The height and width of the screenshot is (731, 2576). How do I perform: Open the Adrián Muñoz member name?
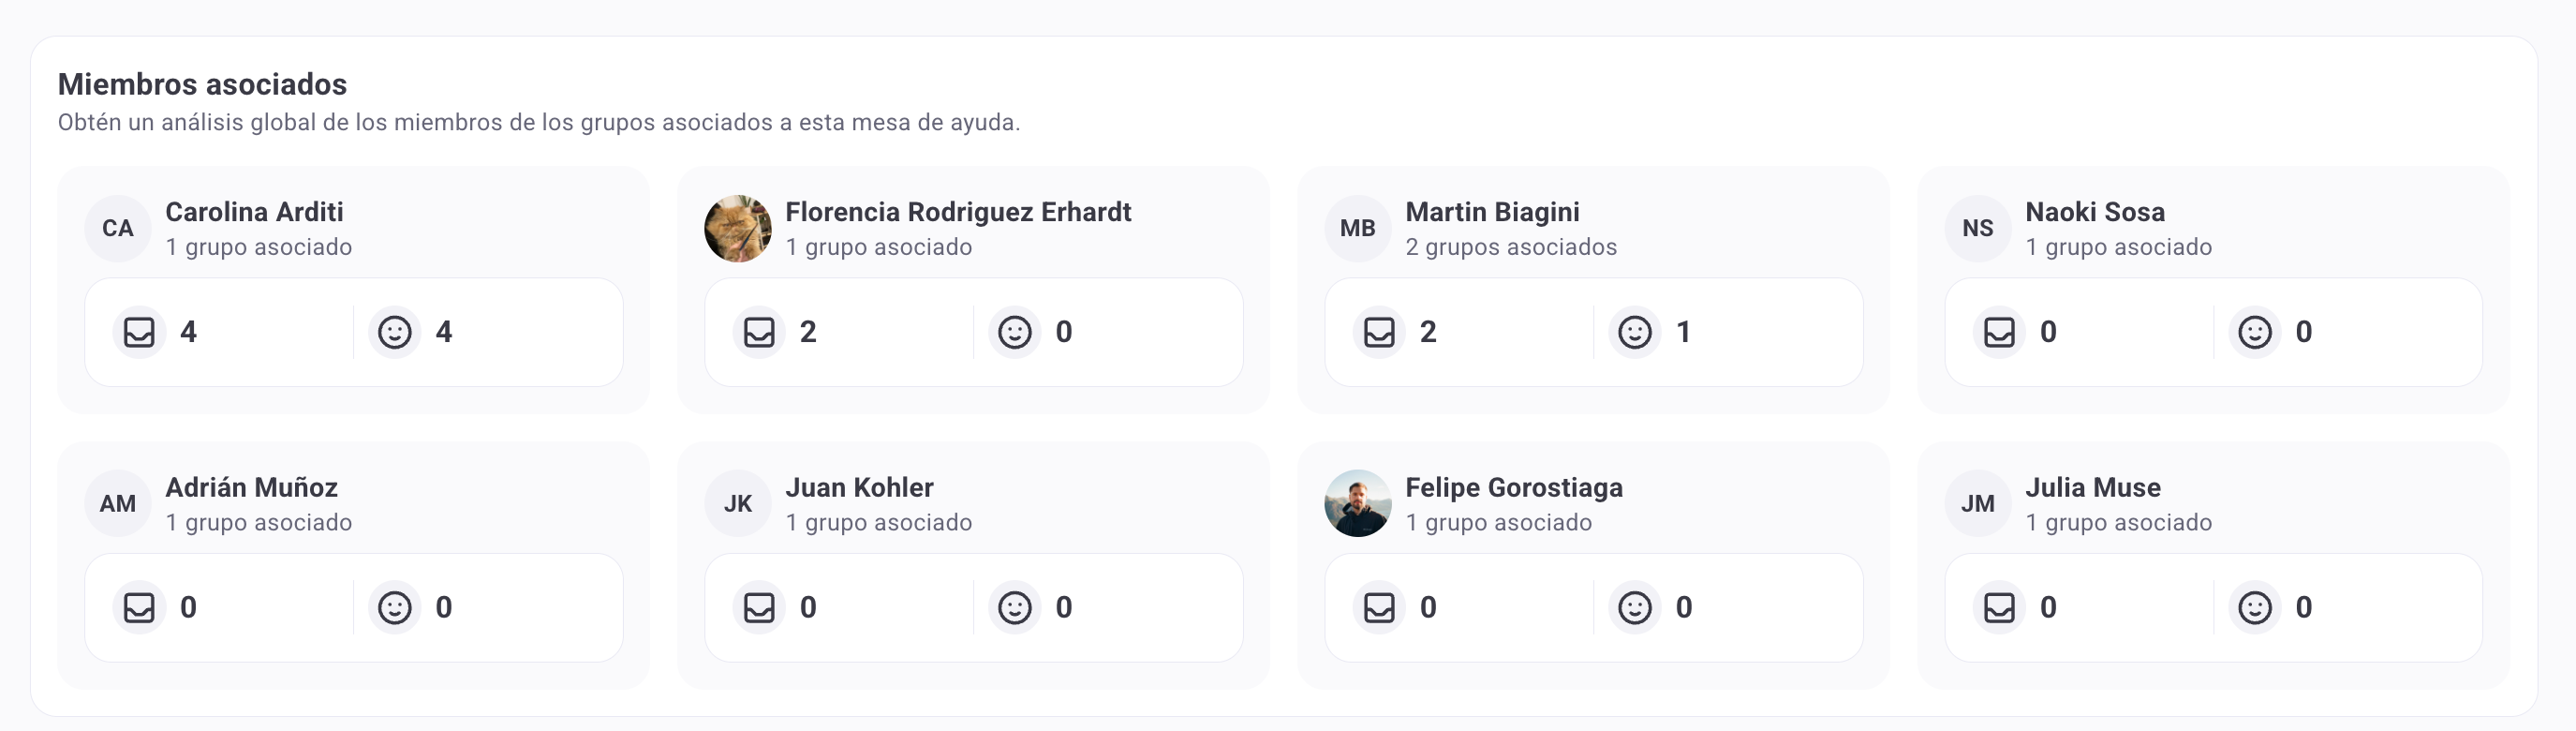click(x=251, y=488)
